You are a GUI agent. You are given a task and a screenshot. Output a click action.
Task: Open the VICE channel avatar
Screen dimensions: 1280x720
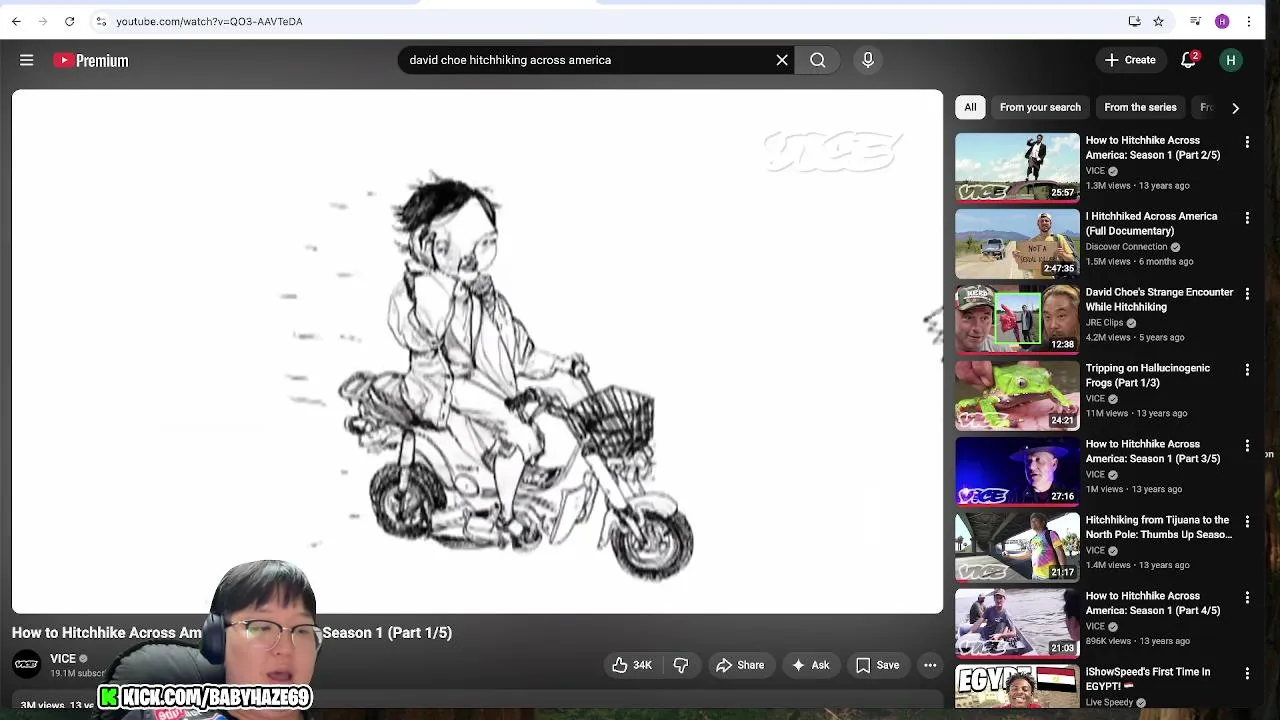27,664
